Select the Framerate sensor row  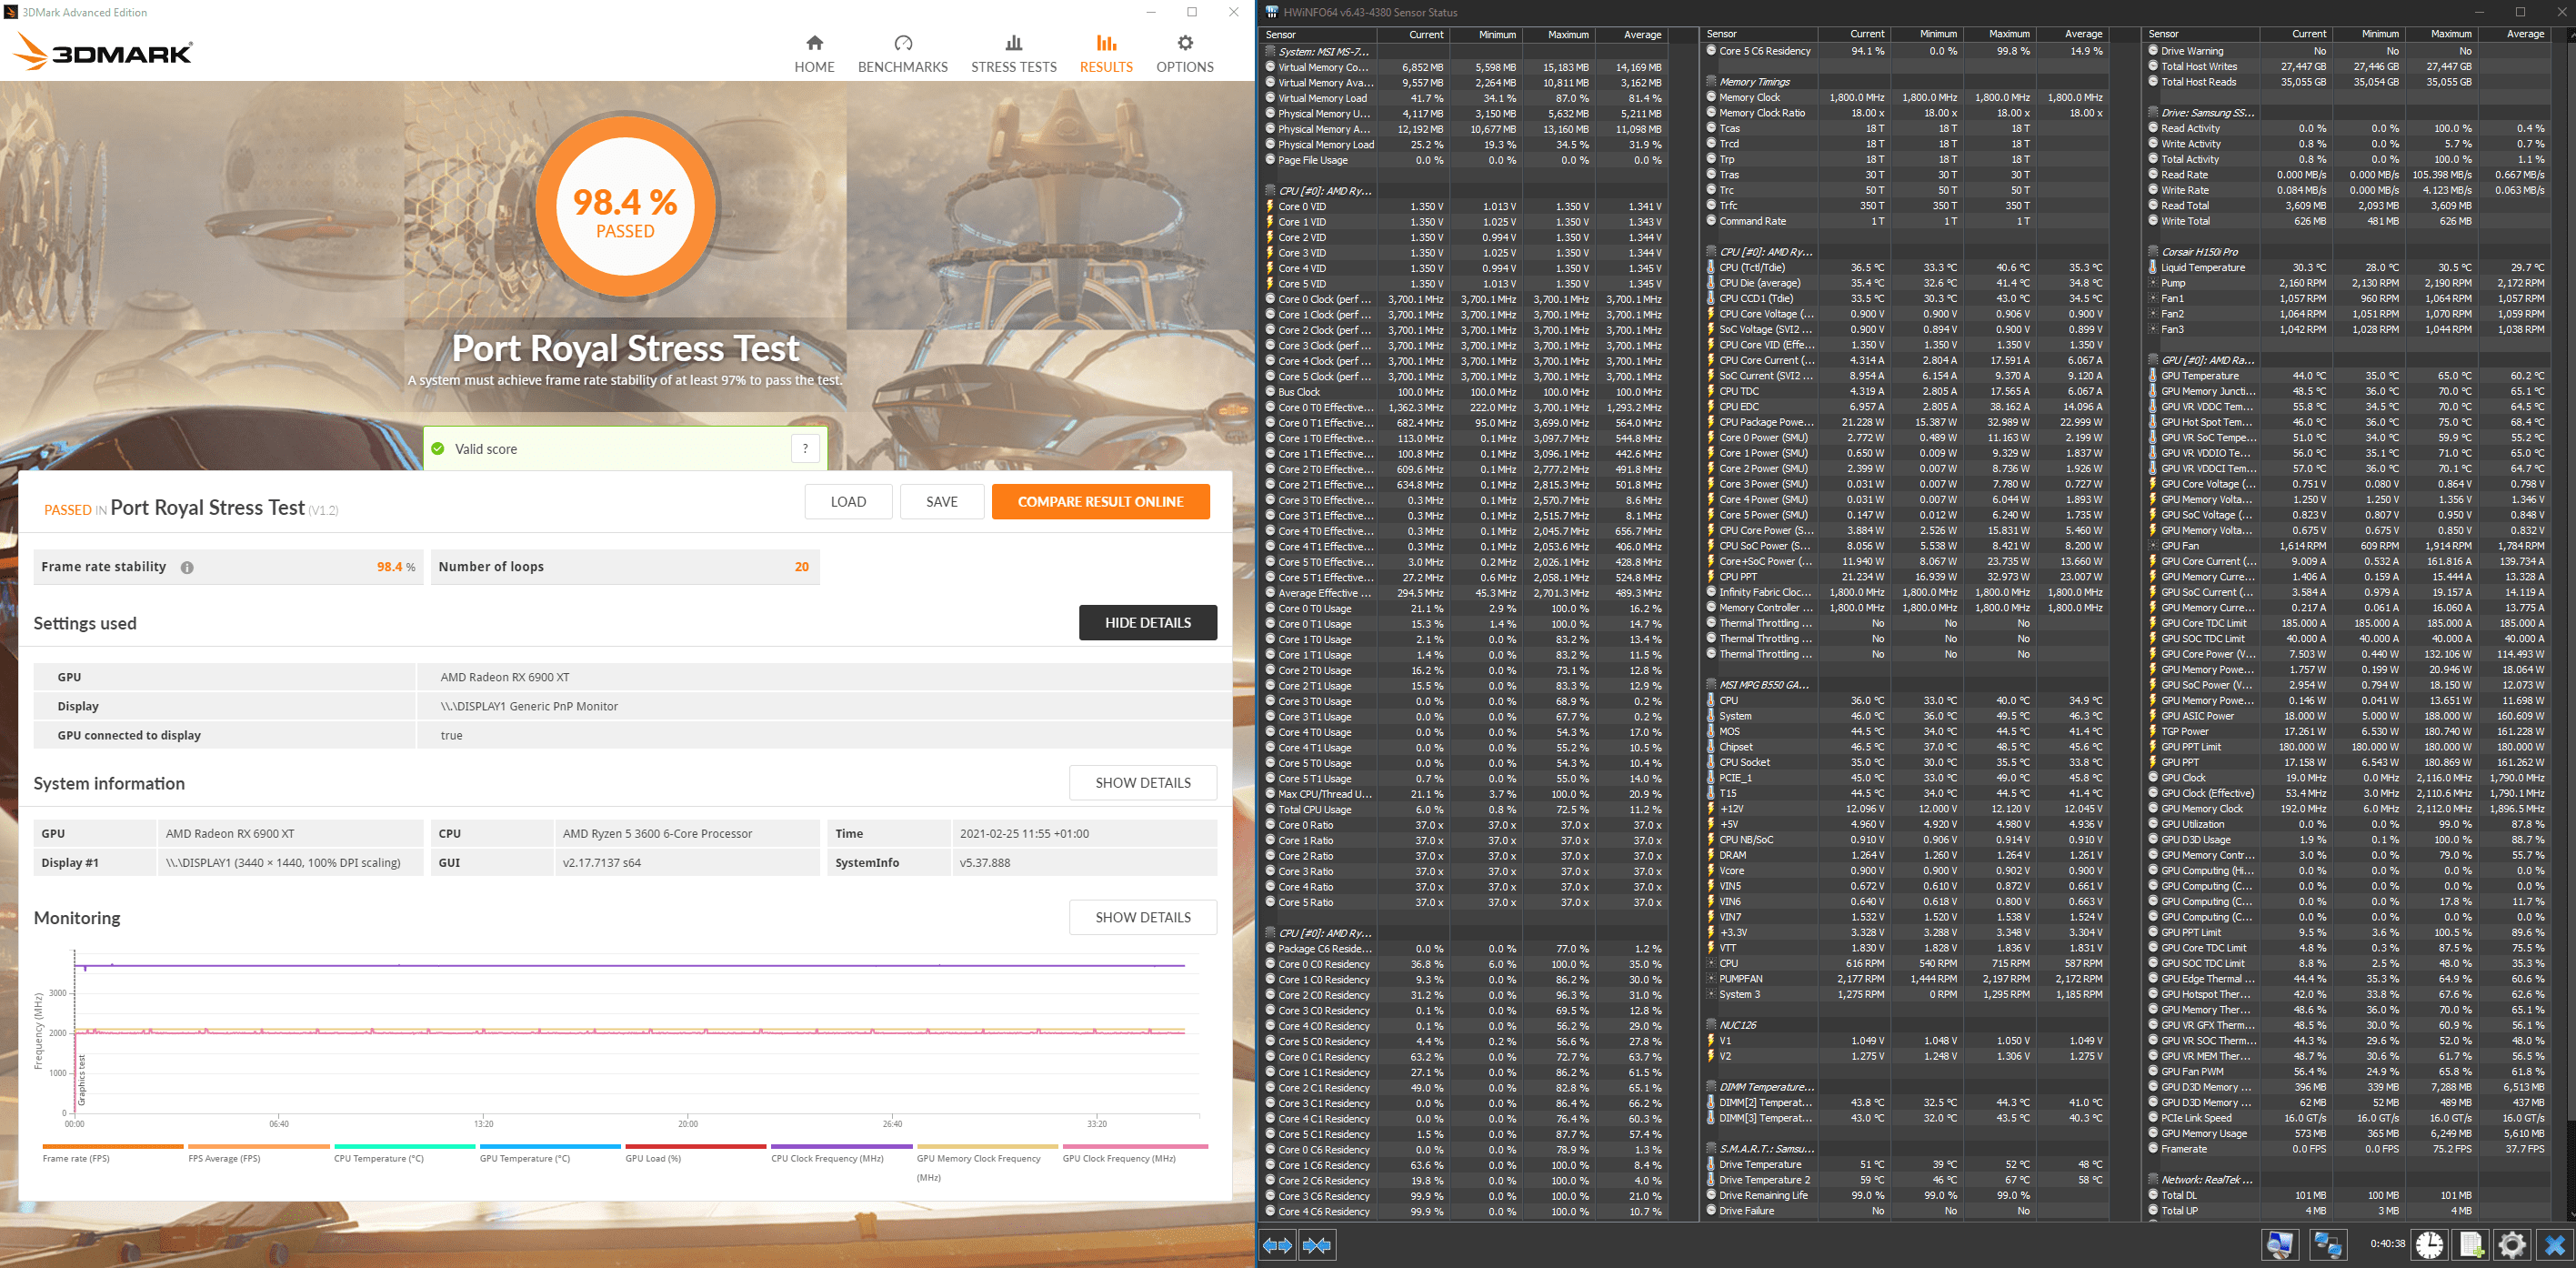click(x=2347, y=1149)
